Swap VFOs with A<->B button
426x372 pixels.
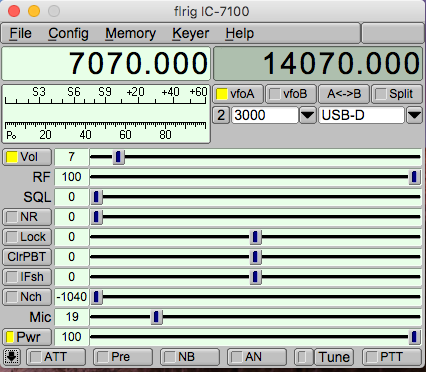click(344, 94)
